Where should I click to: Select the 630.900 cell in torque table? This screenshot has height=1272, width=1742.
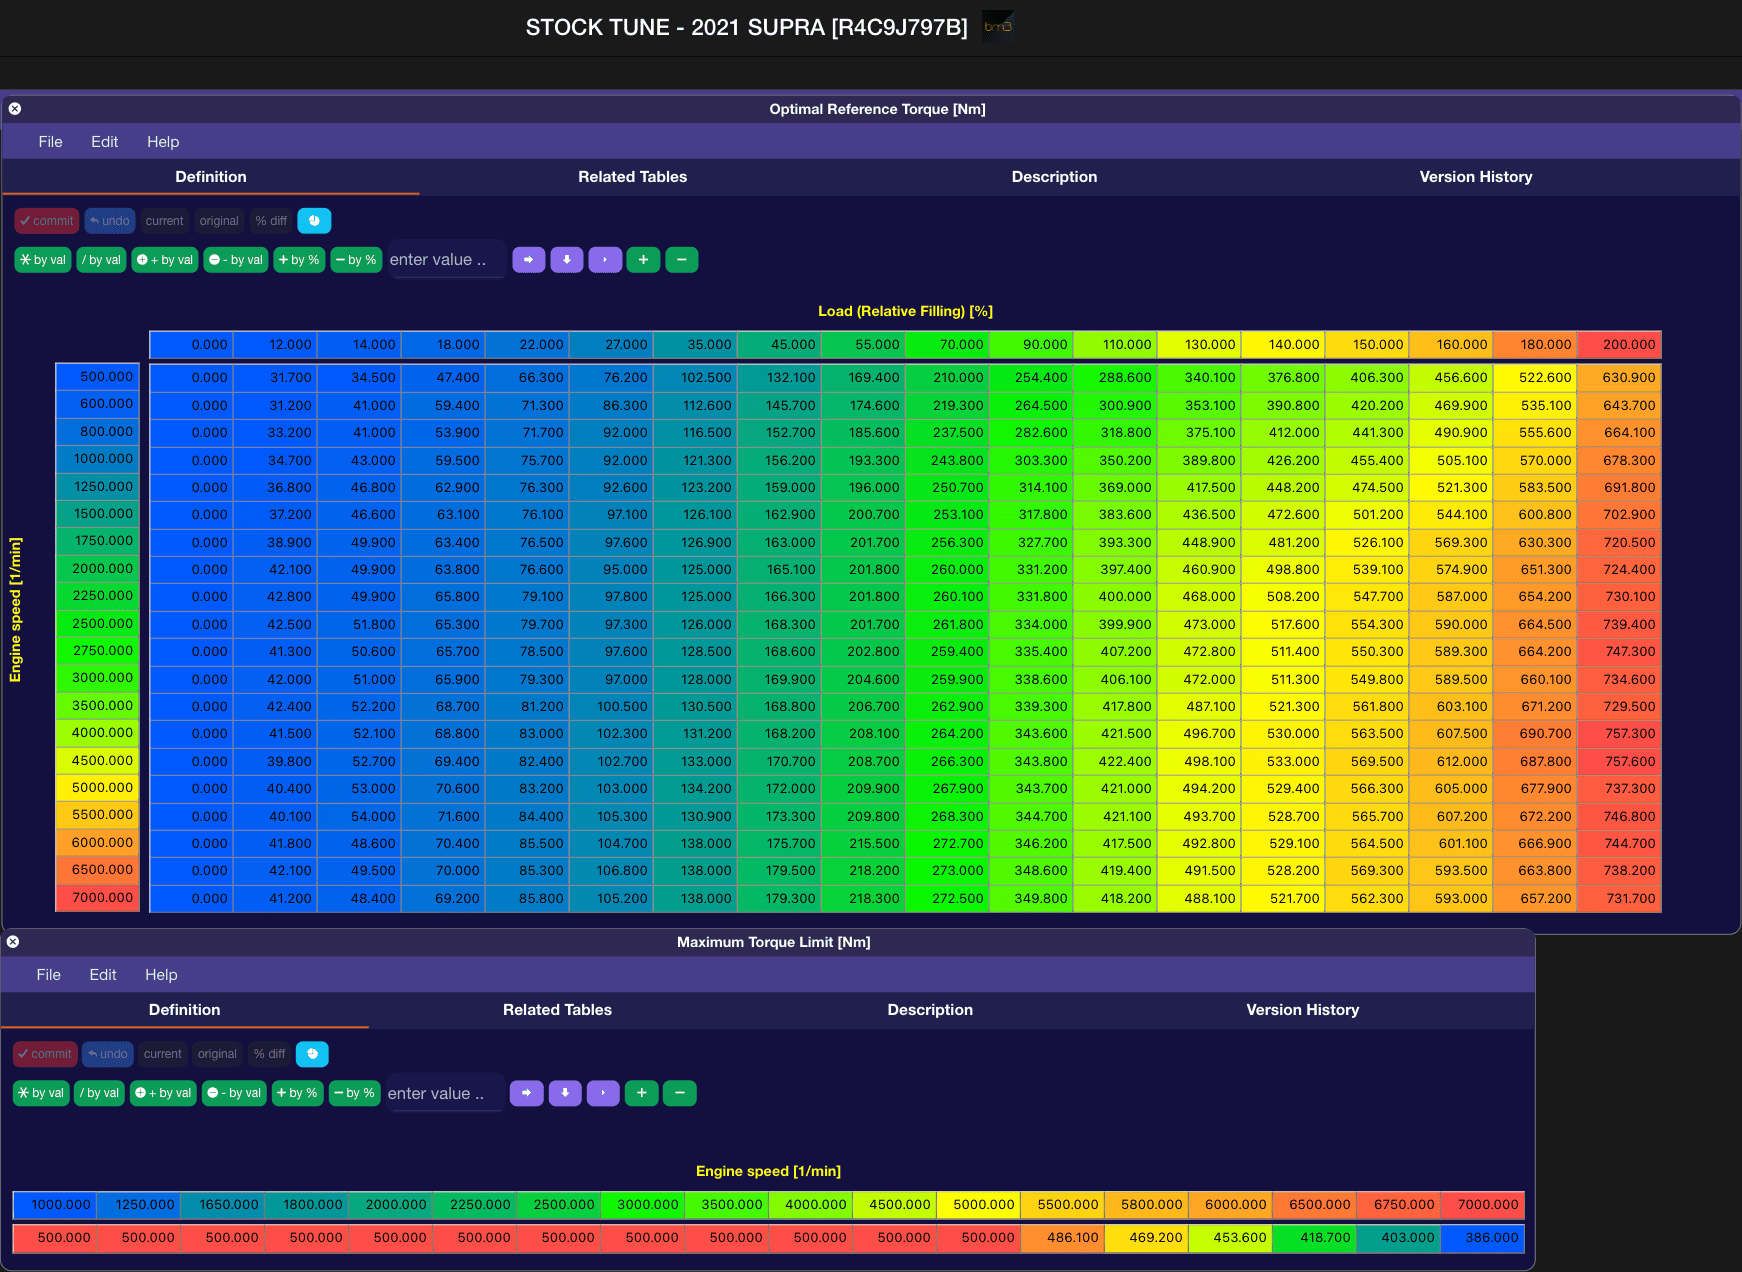coord(1619,377)
